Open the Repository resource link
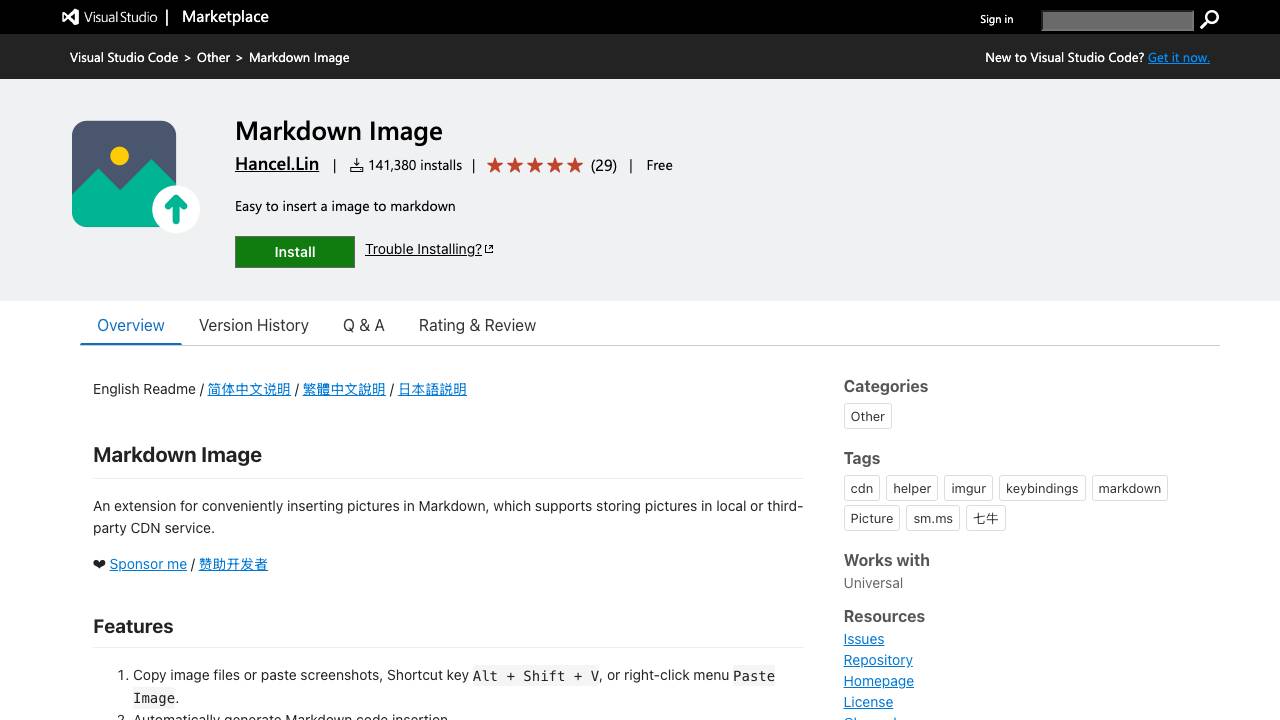 (x=878, y=660)
